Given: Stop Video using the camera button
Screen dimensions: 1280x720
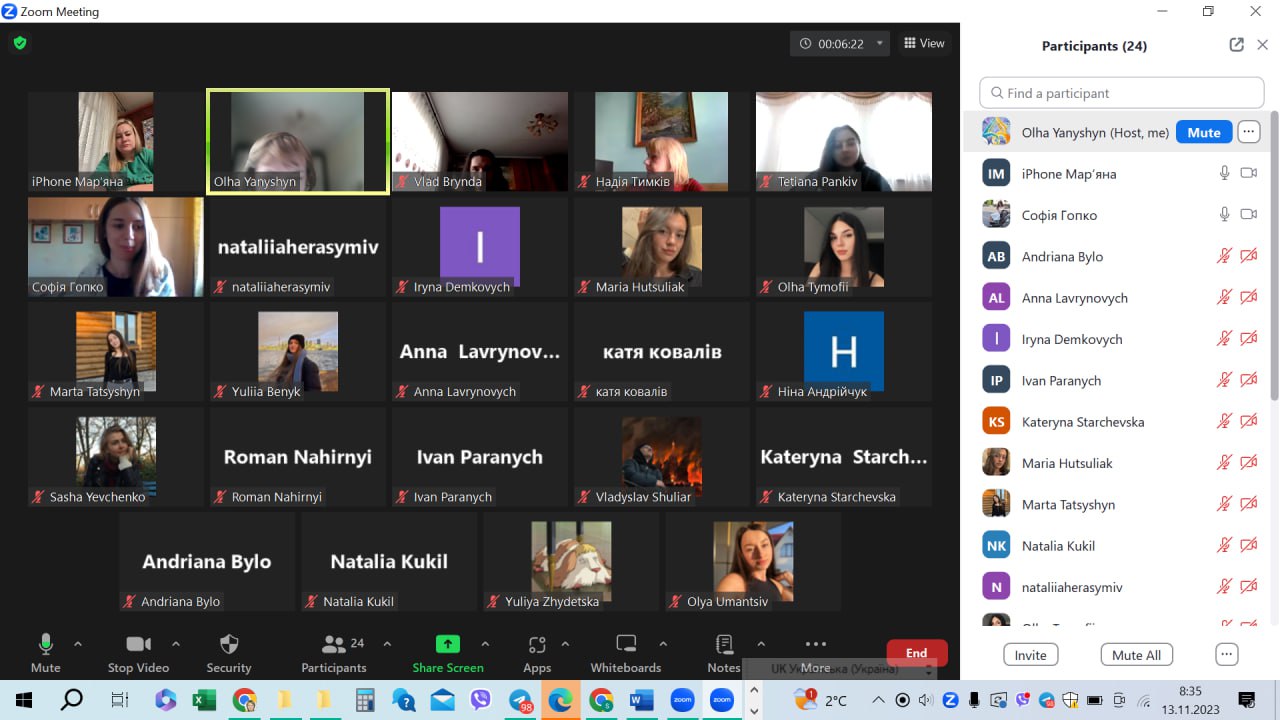Looking at the screenshot, I should click(138, 644).
